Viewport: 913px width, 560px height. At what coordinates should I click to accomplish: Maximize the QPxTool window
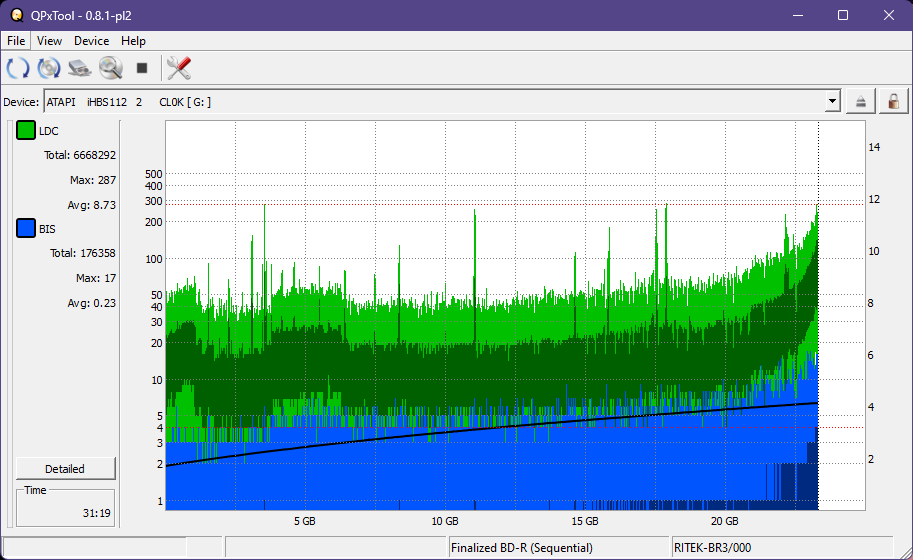[x=843, y=15]
